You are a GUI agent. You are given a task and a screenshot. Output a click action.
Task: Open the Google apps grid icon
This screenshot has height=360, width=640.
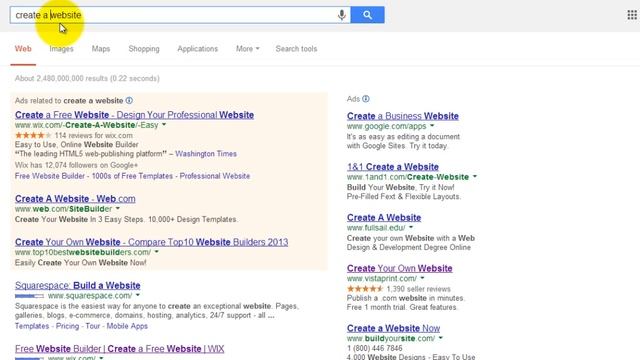pyautogui.click(x=632, y=15)
